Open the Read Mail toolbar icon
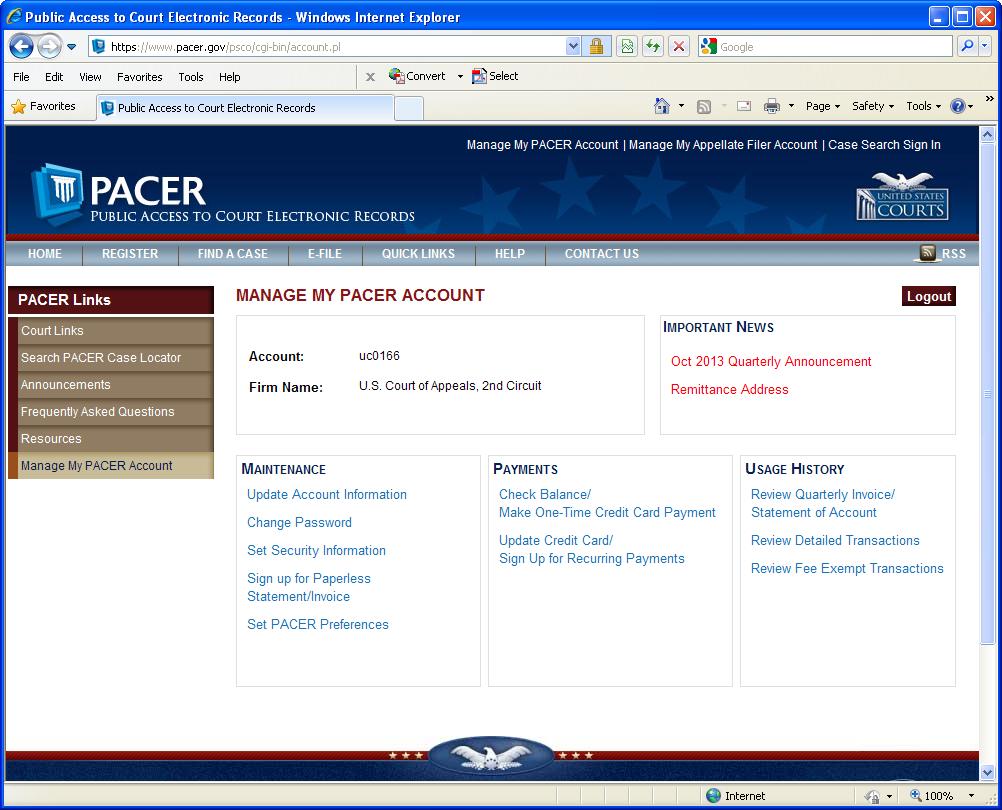This screenshot has height=810, width=1002. [744, 106]
